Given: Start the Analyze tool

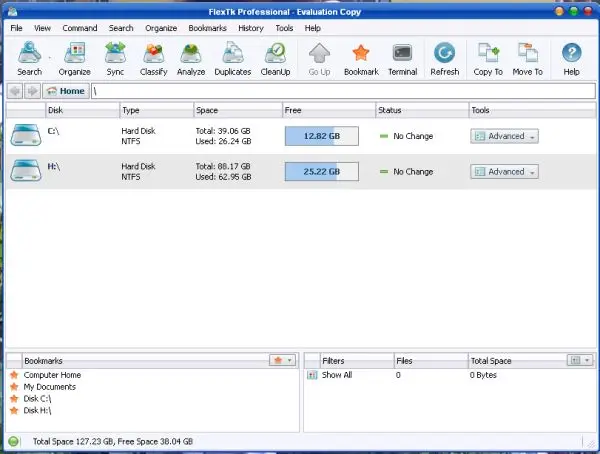Looking at the screenshot, I should (191, 59).
